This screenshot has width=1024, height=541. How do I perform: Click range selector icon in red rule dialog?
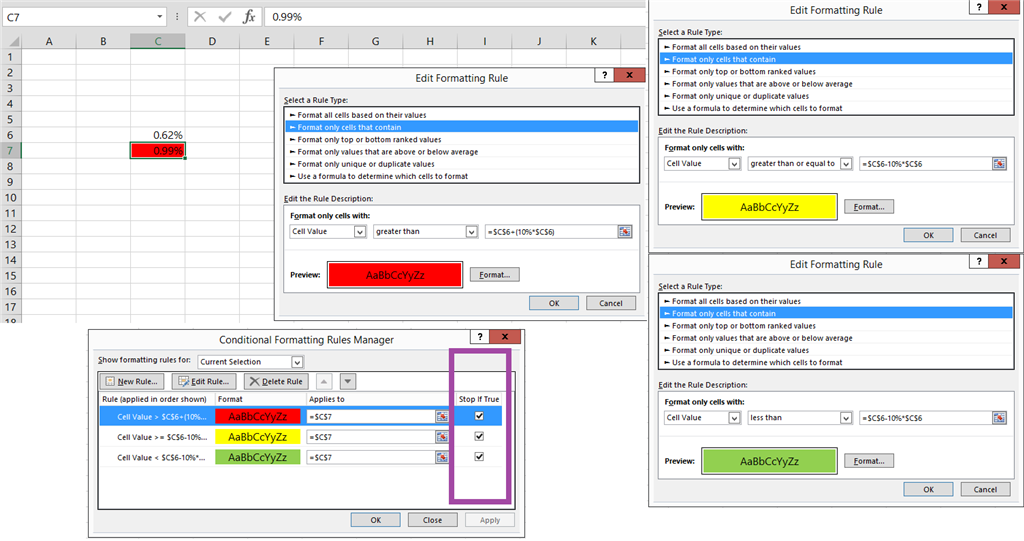click(x=625, y=231)
